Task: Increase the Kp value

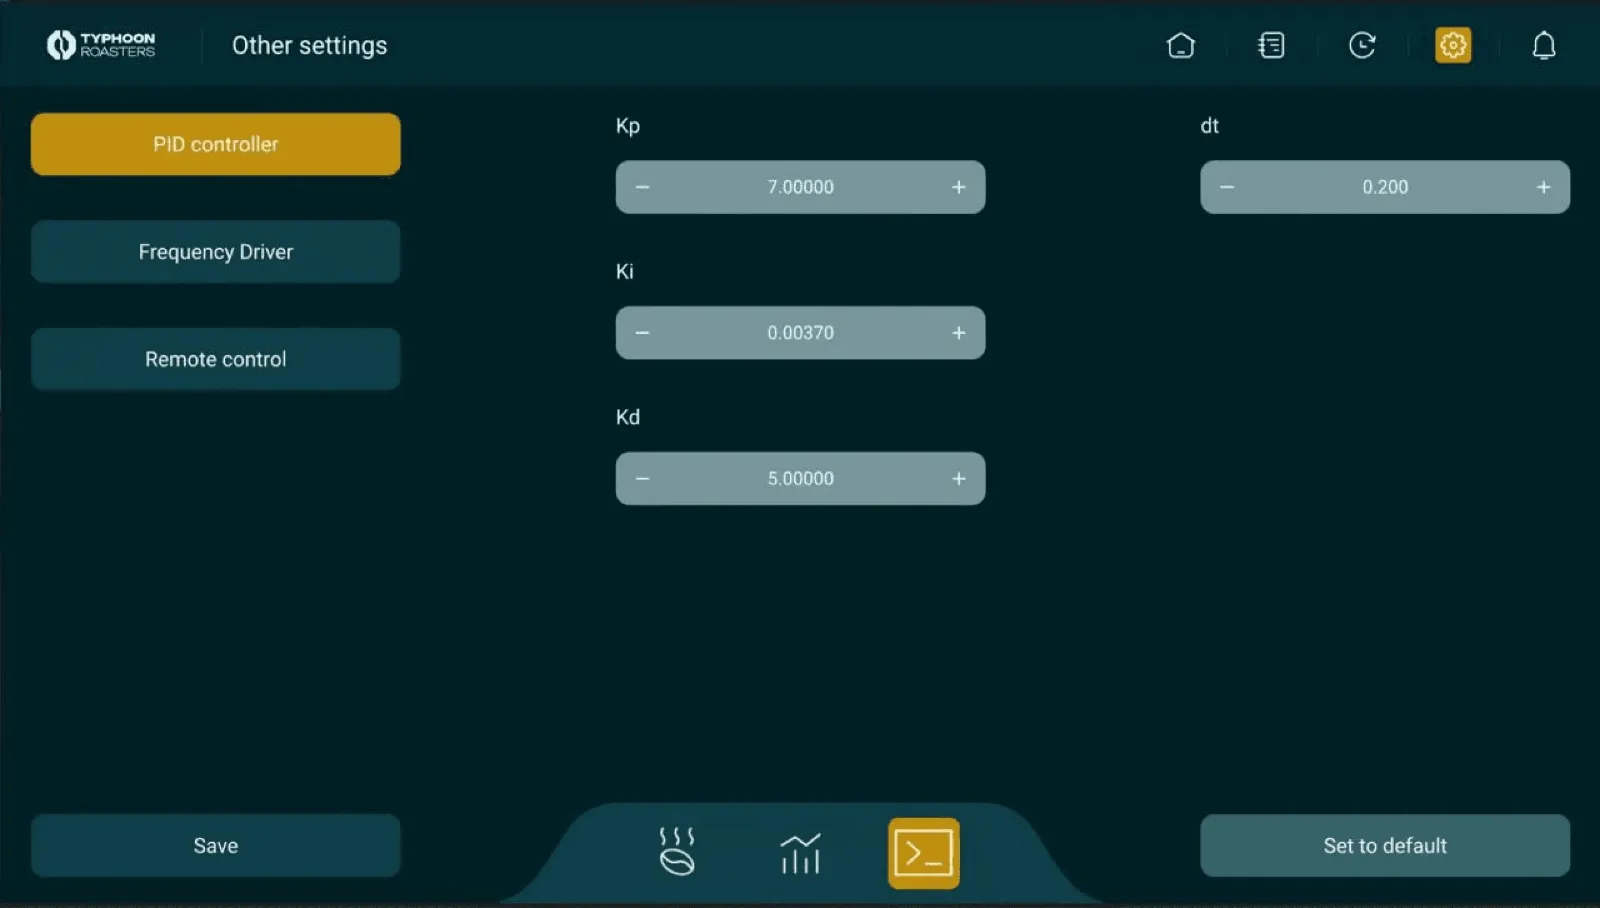Action: click(x=958, y=187)
